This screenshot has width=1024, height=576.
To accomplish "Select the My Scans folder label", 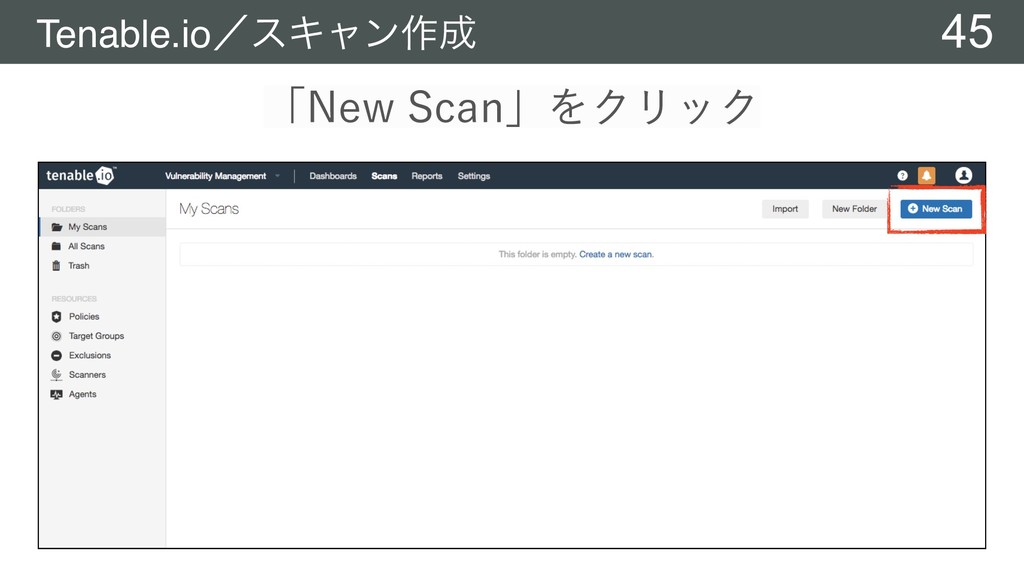I will pyautogui.click(x=88, y=227).
